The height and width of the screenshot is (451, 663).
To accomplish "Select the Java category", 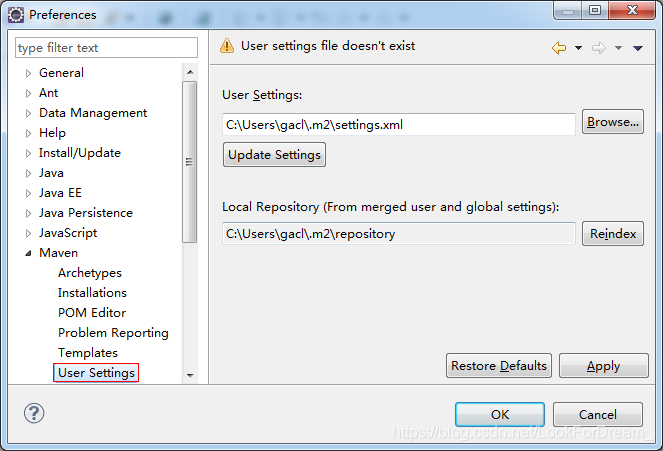I will click(51, 172).
